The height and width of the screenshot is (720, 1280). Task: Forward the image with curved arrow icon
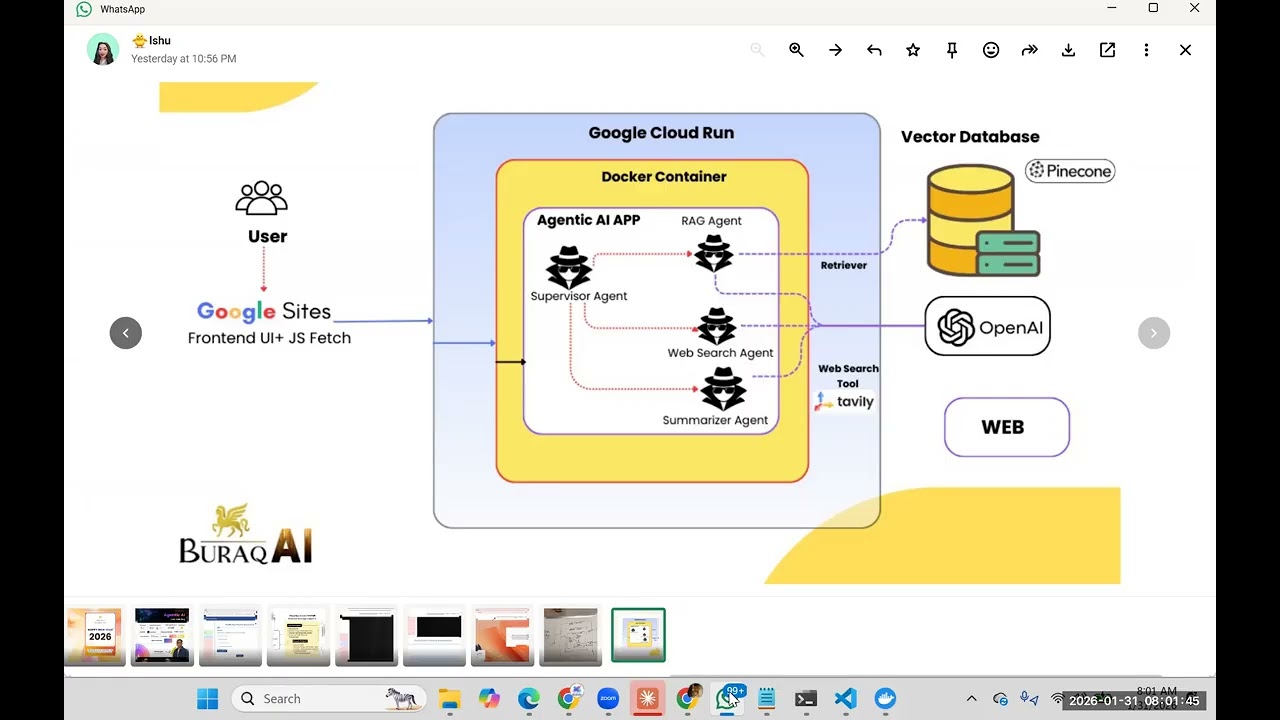1030,50
